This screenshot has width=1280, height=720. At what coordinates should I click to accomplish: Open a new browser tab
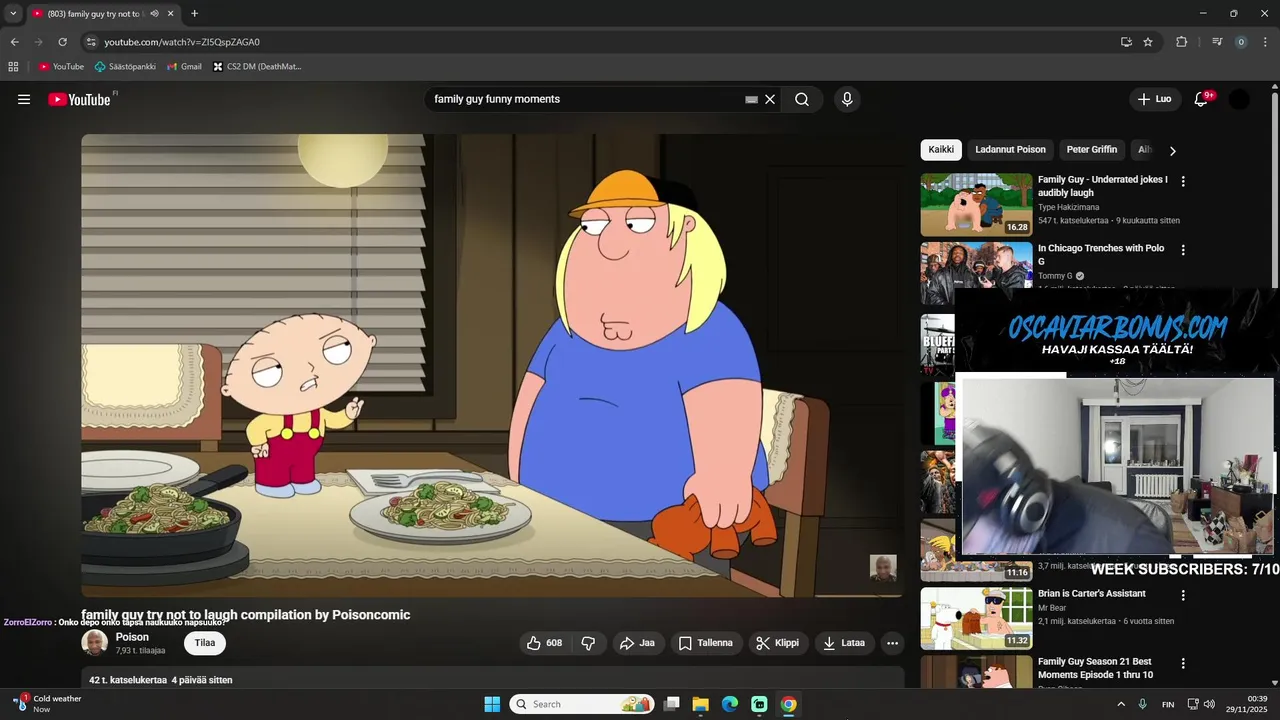tap(194, 14)
